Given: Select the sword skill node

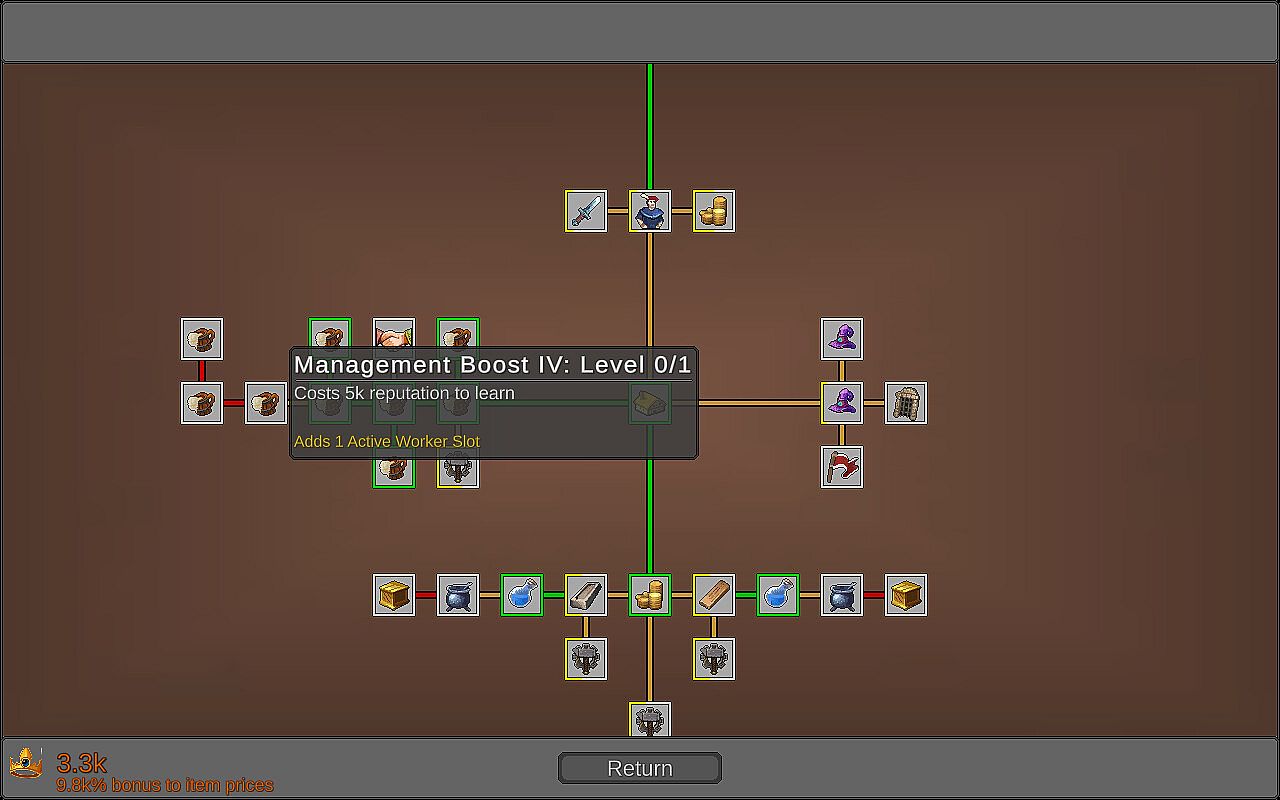Looking at the screenshot, I should 586,211.
